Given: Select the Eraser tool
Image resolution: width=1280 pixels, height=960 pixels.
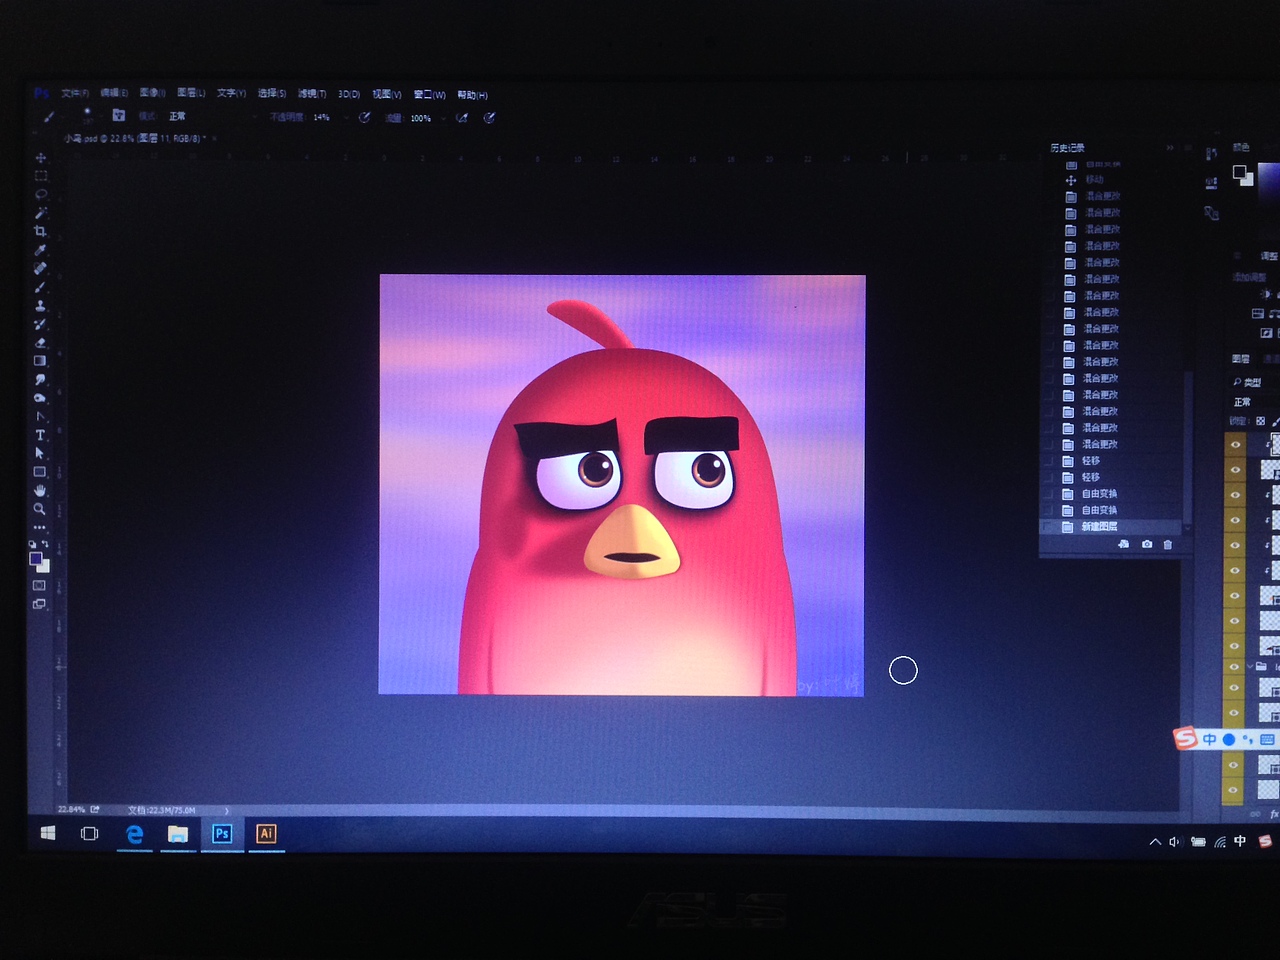Looking at the screenshot, I should click(40, 342).
